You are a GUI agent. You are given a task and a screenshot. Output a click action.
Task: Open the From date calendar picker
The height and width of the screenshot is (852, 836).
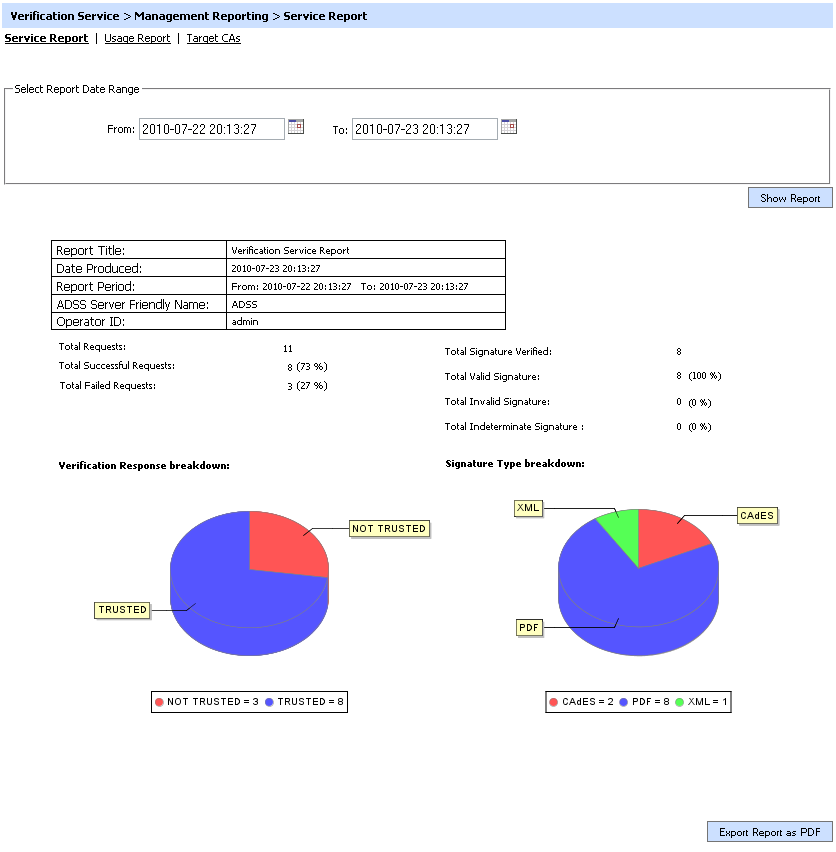tap(295, 127)
